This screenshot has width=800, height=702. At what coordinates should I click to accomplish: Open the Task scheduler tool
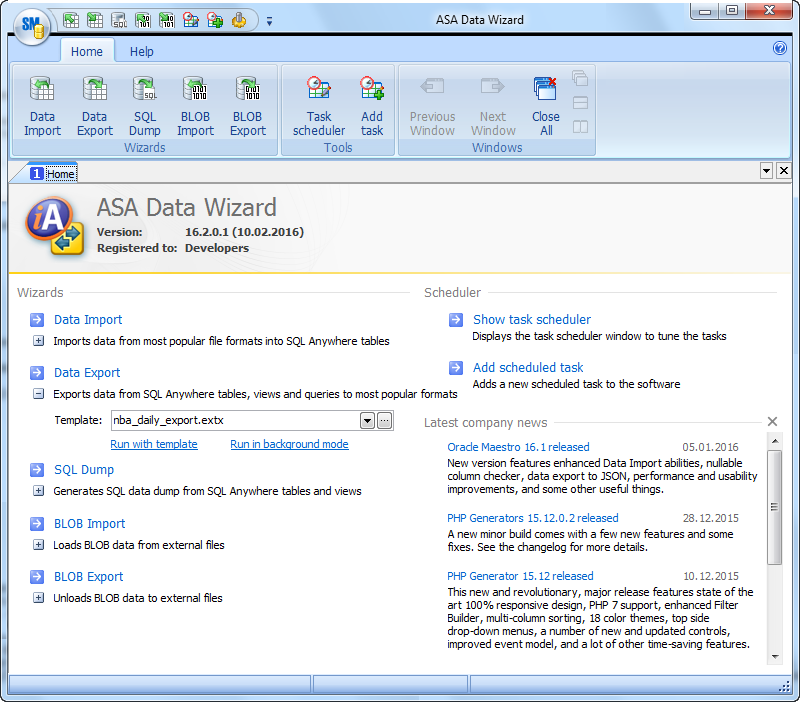click(x=319, y=103)
